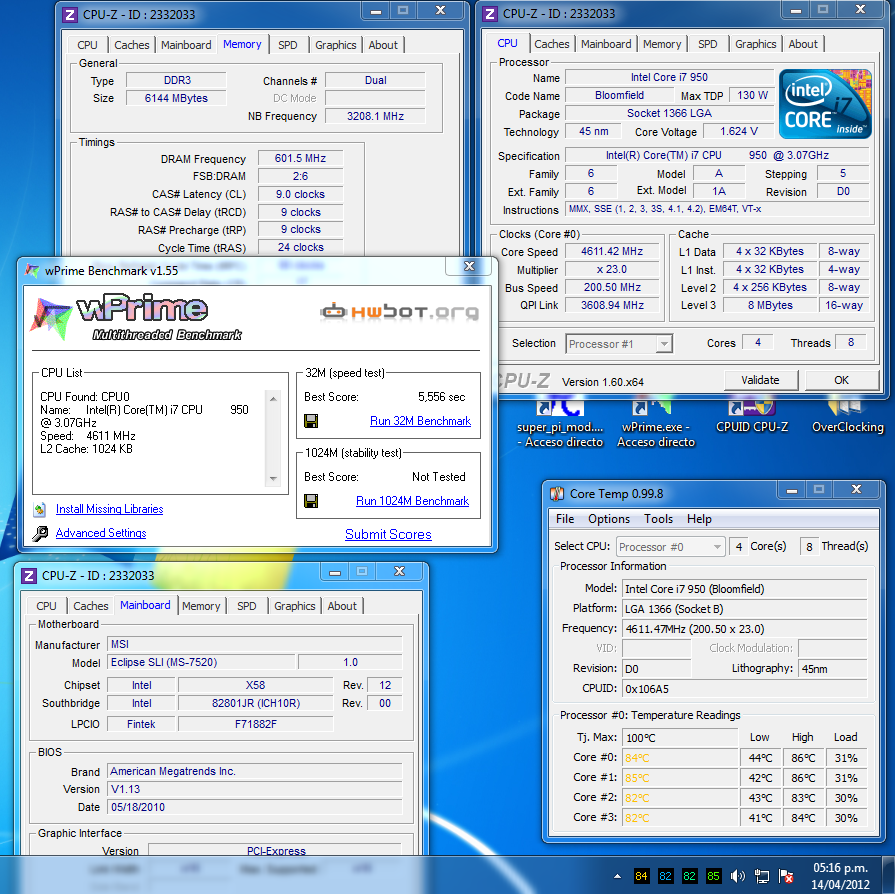Open the About tab in Mainboard CPU-Z window
This screenshot has height=894, width=895.
342,606
